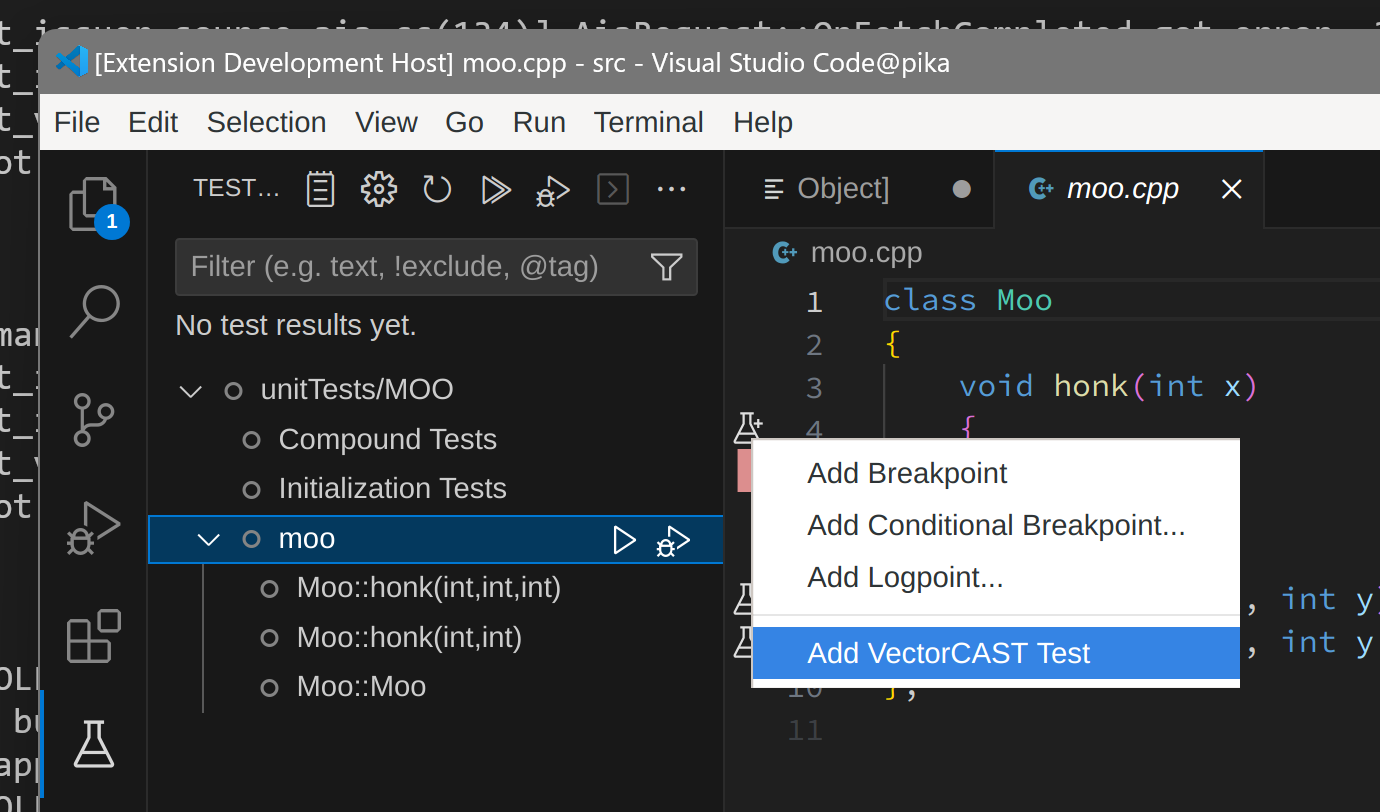Choose Add VectorCAST Test
1380x812 pixels.
pyautogui.click(x=948, y=652)
